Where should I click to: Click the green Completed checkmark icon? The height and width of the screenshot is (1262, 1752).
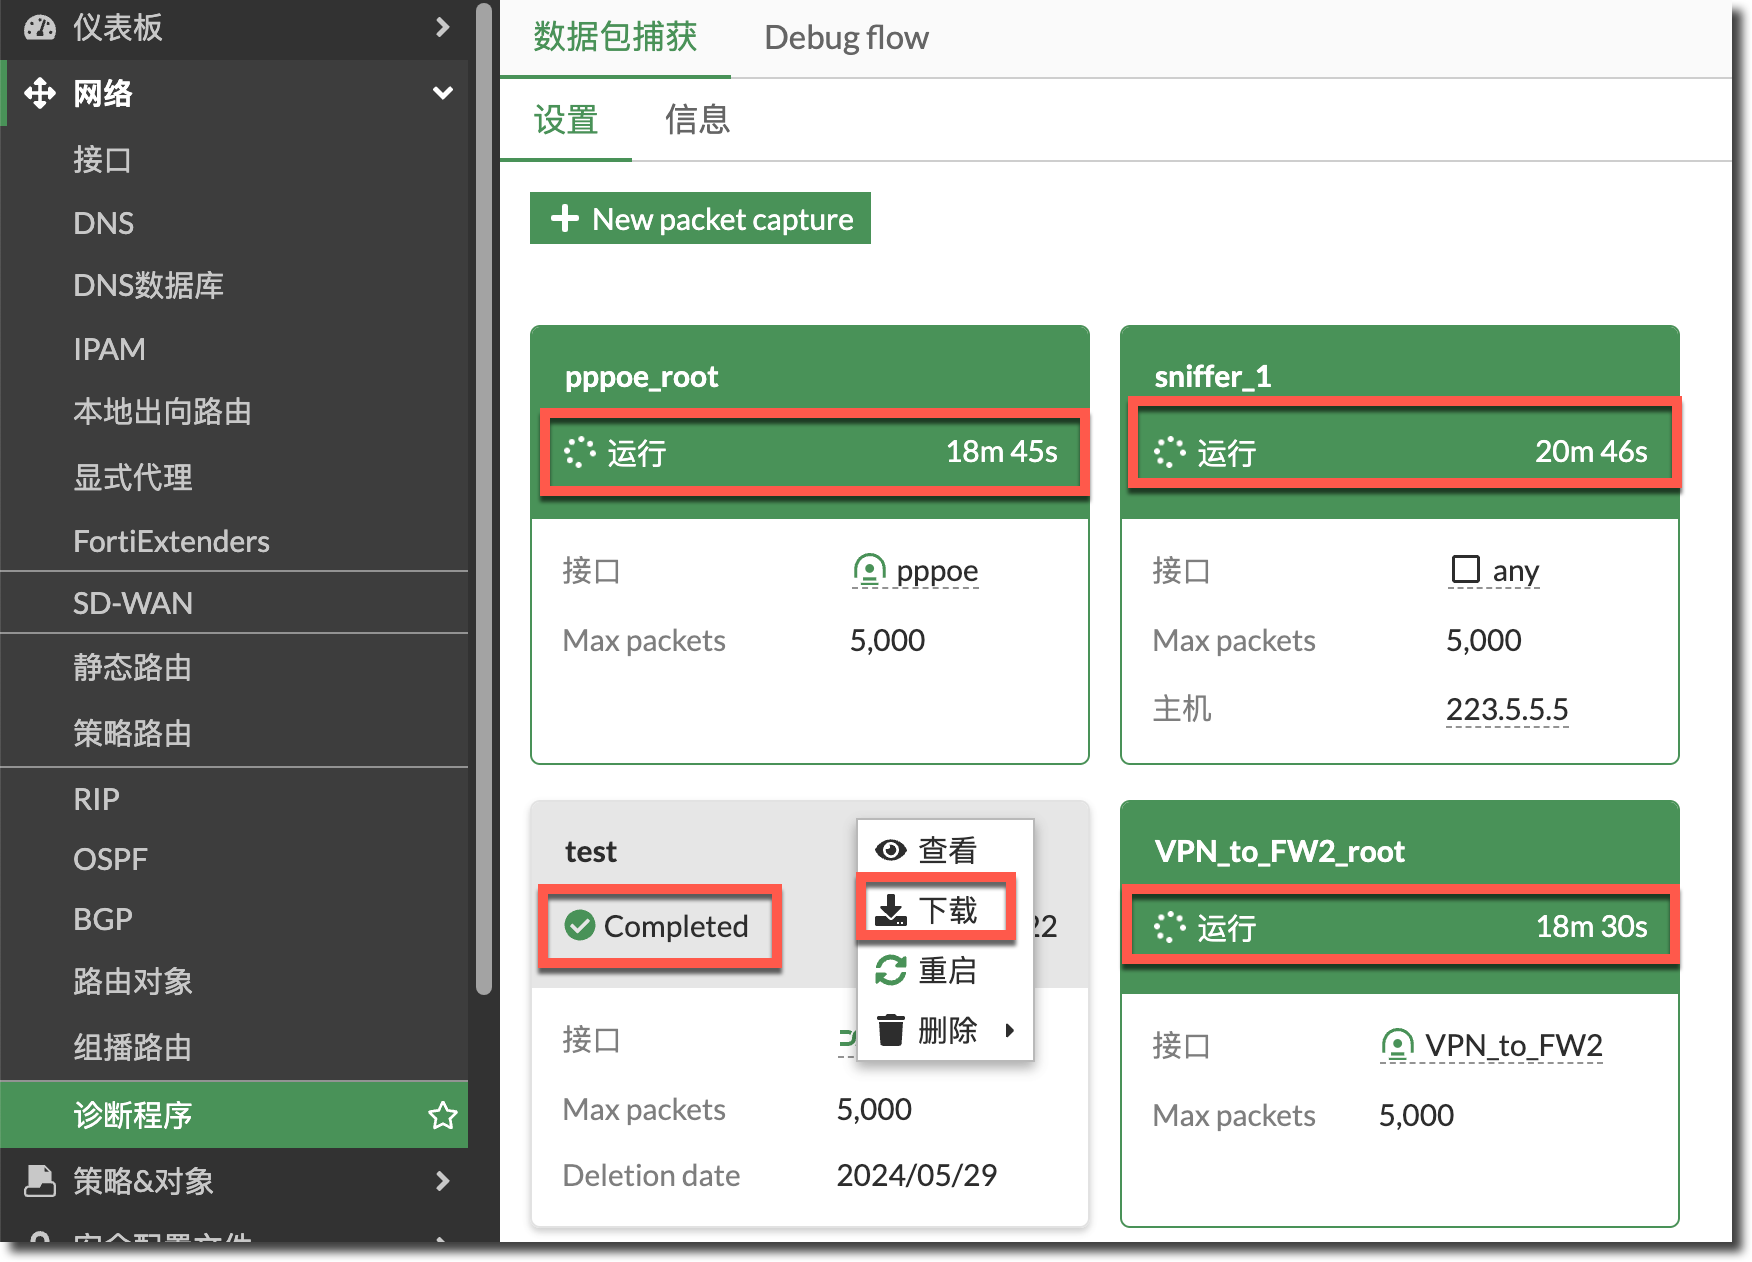click(580, 926)
